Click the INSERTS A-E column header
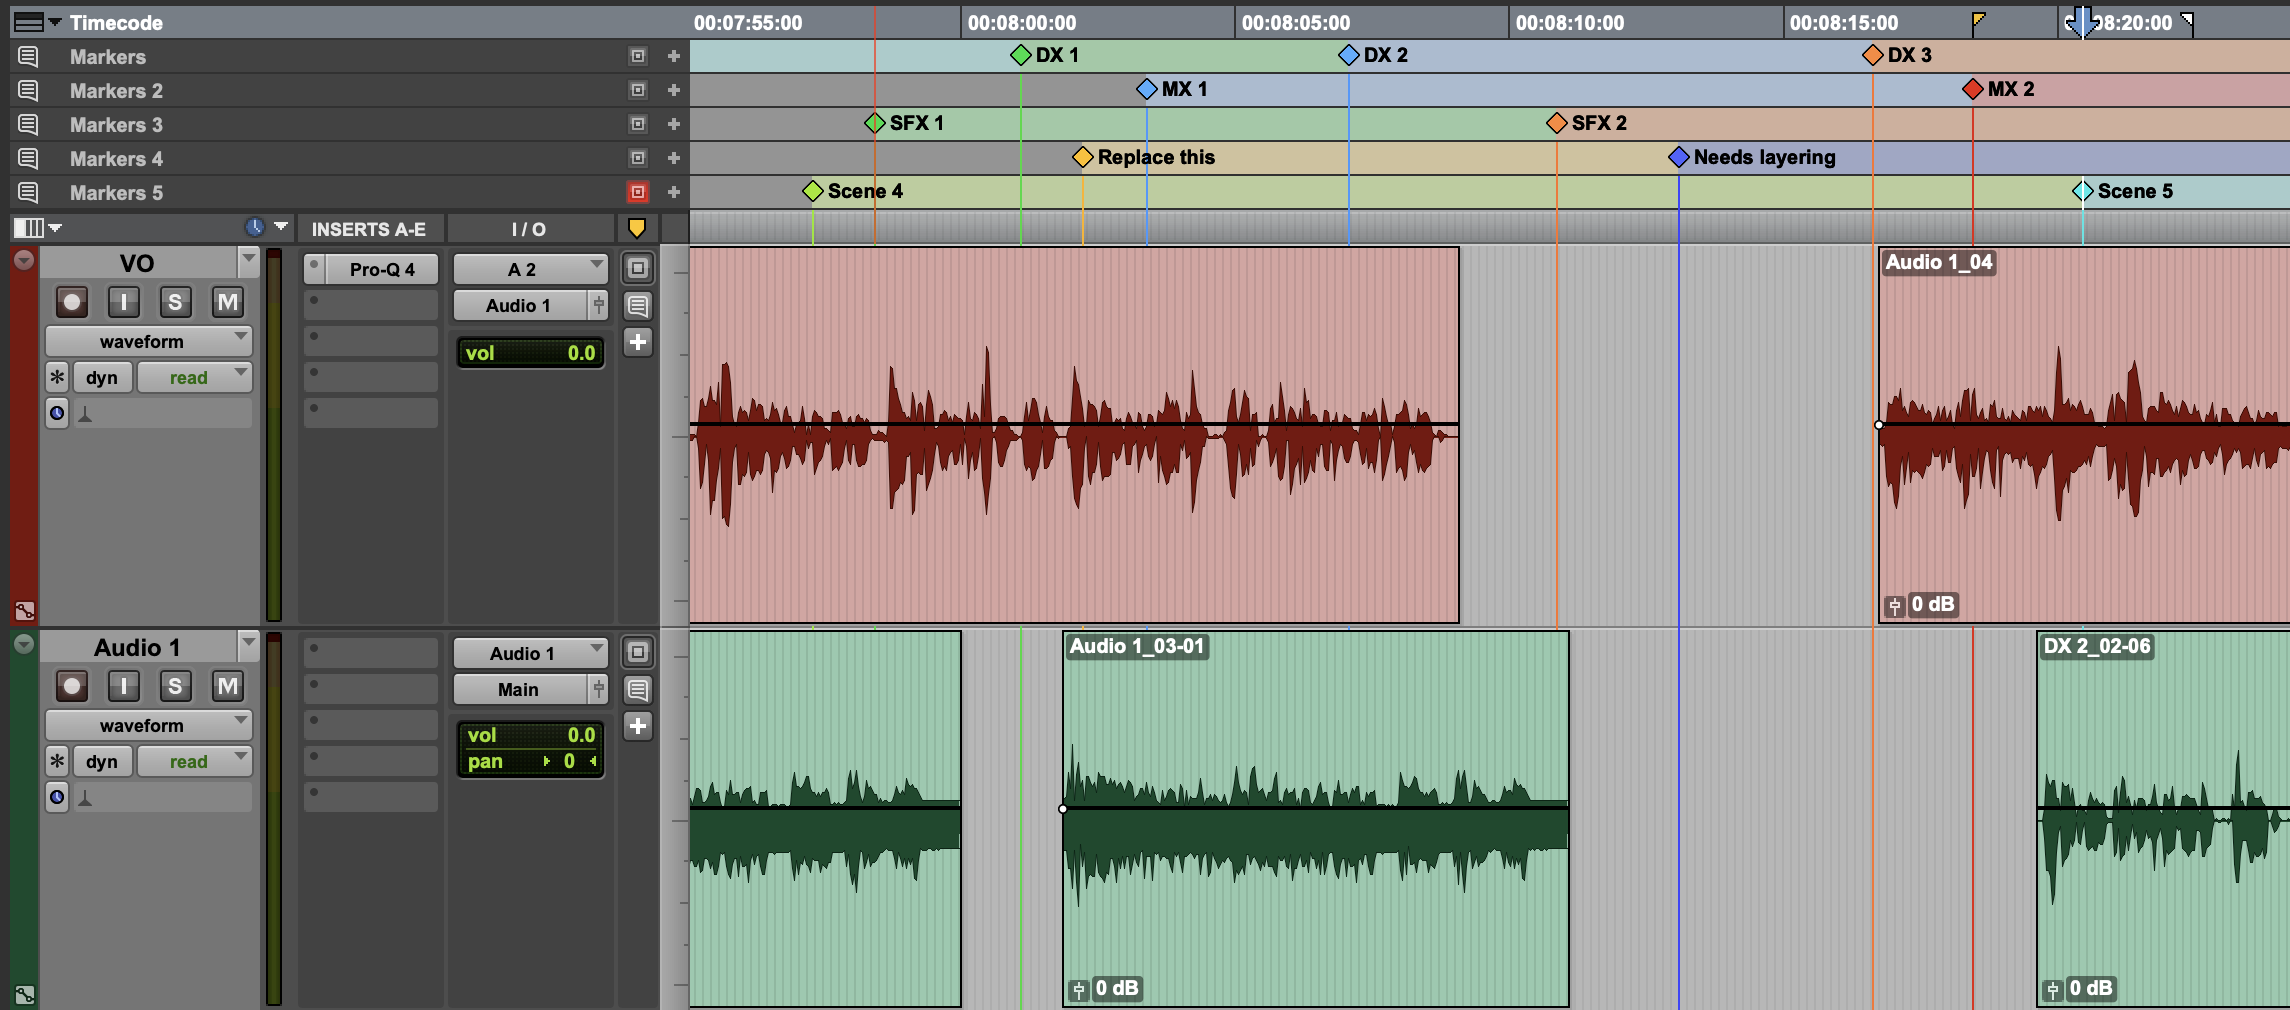 369,229
